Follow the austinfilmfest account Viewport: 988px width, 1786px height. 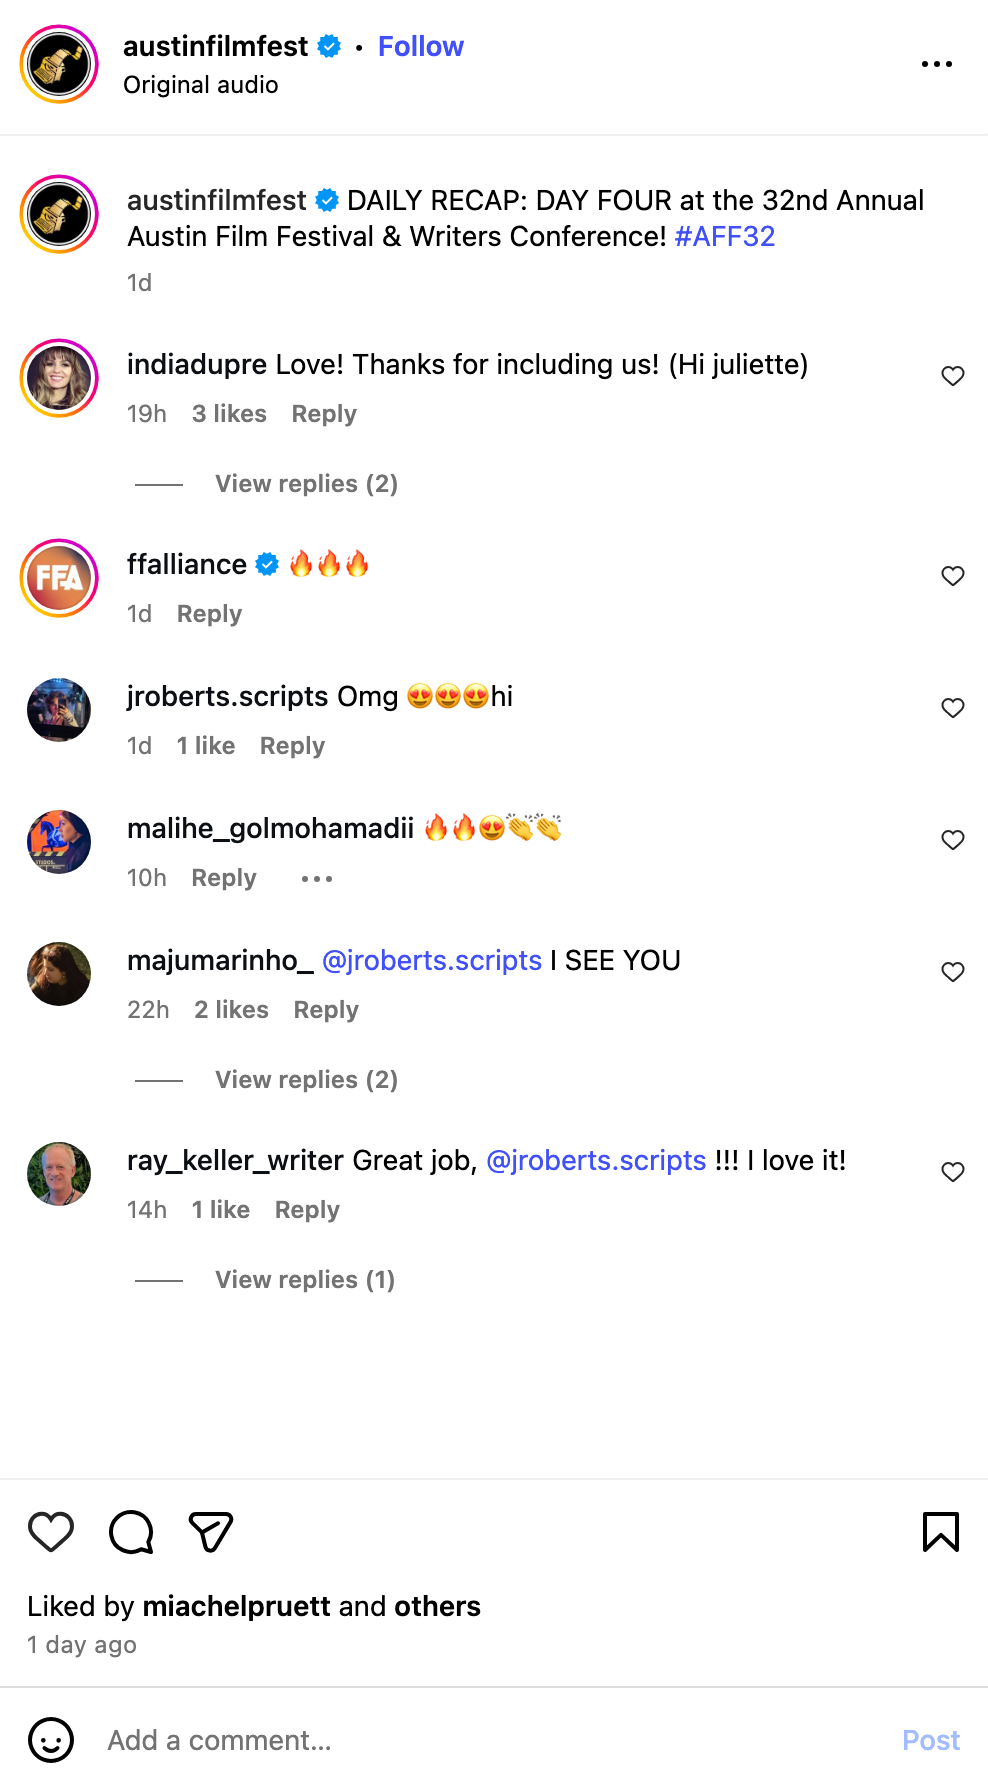coord(420,46)
